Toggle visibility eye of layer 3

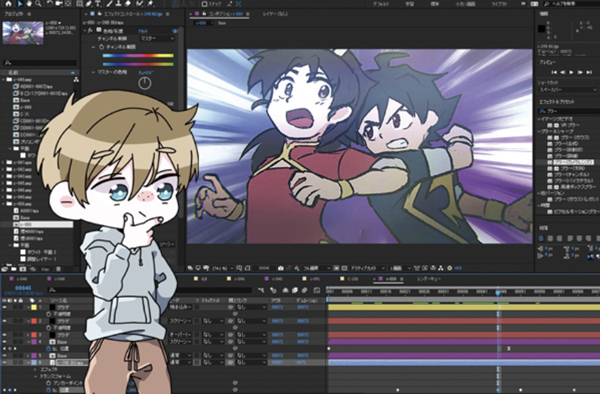click(5, 335)
